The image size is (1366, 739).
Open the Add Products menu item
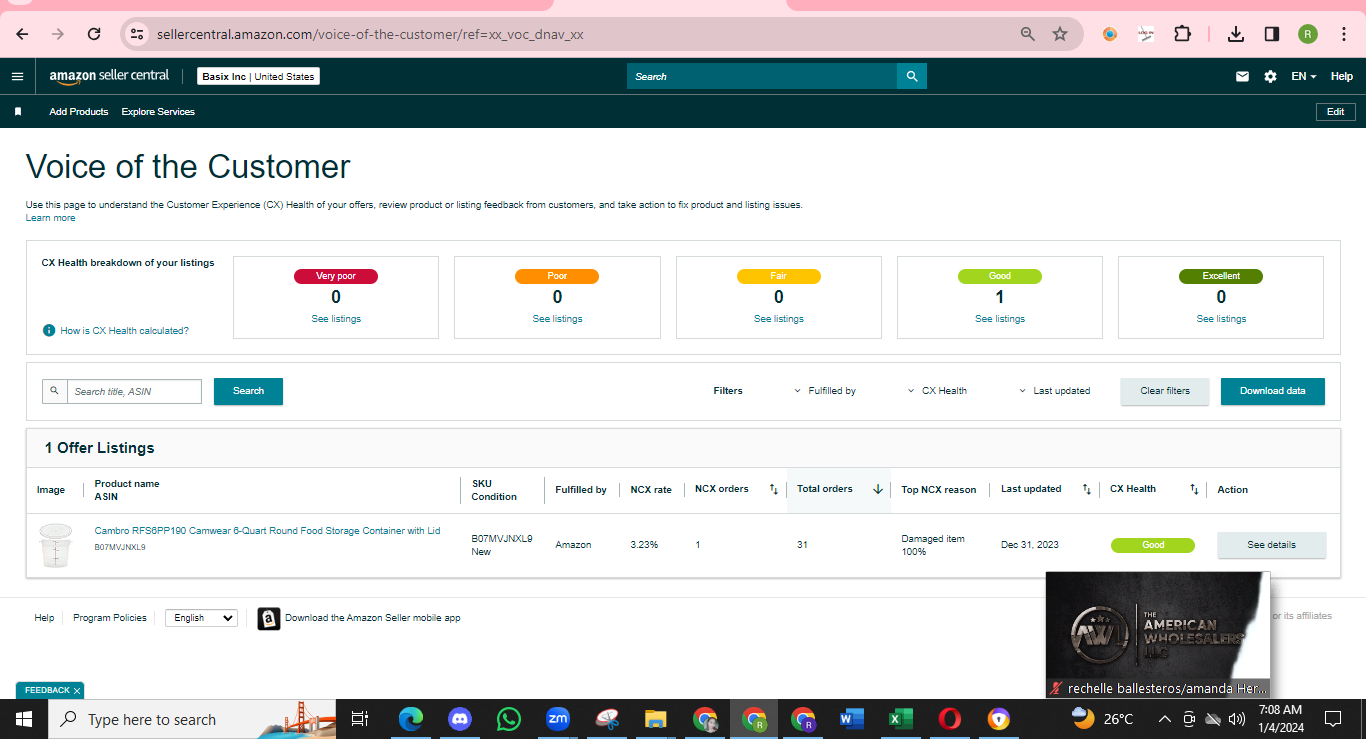click(79, 112)
